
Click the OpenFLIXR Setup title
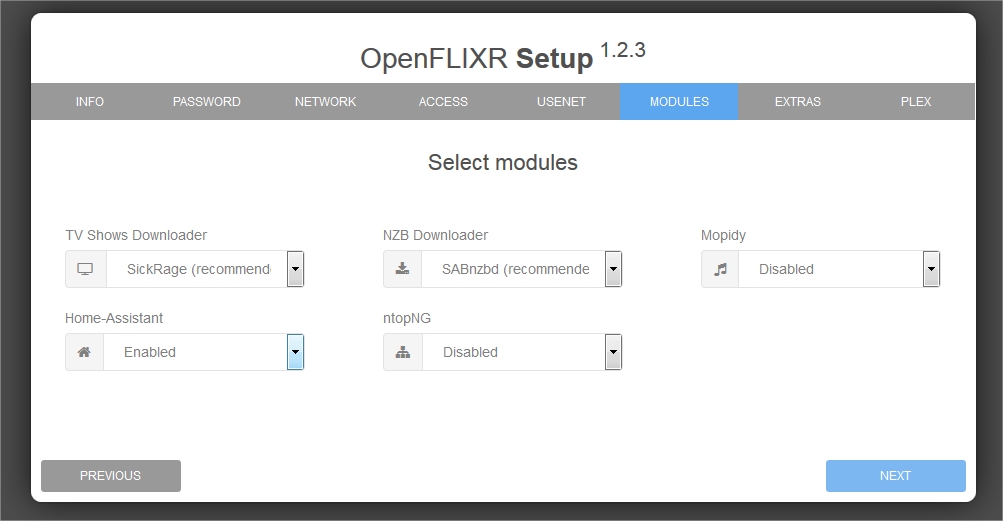coord(477,58)
